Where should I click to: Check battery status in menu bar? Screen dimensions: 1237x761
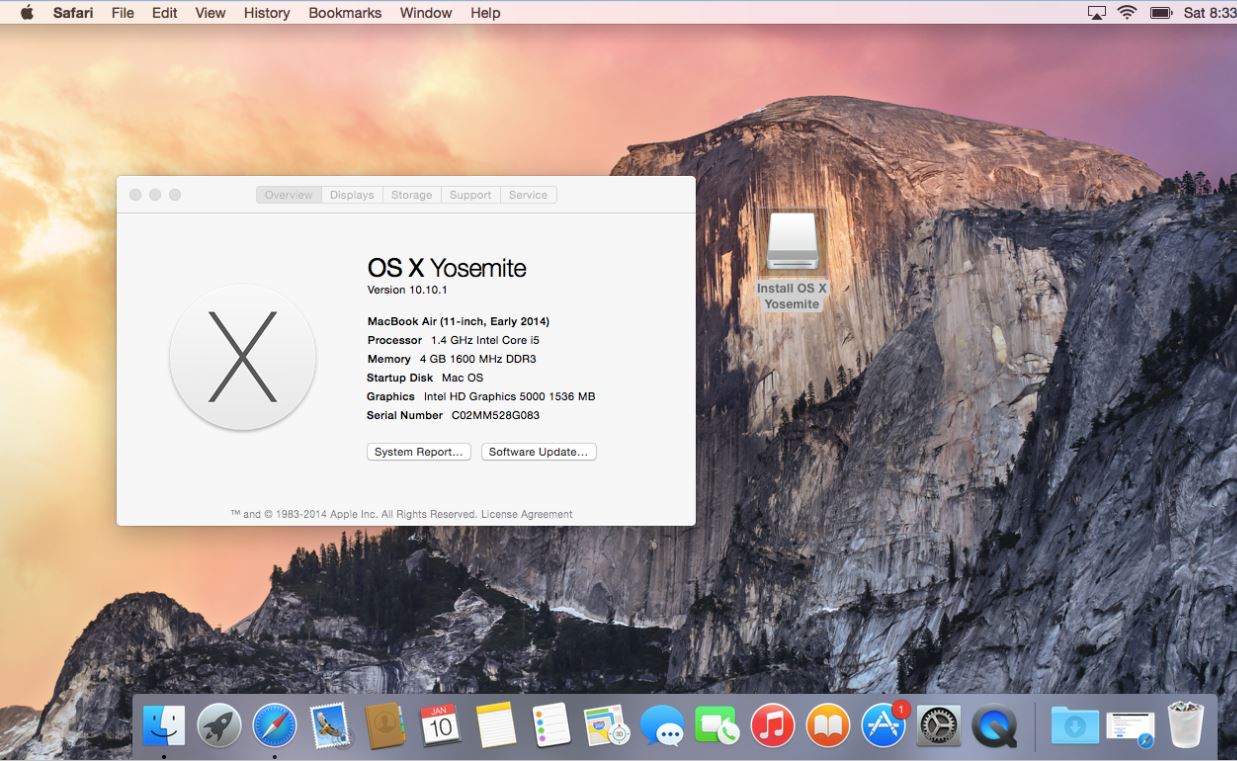(x=1161, y=13)
